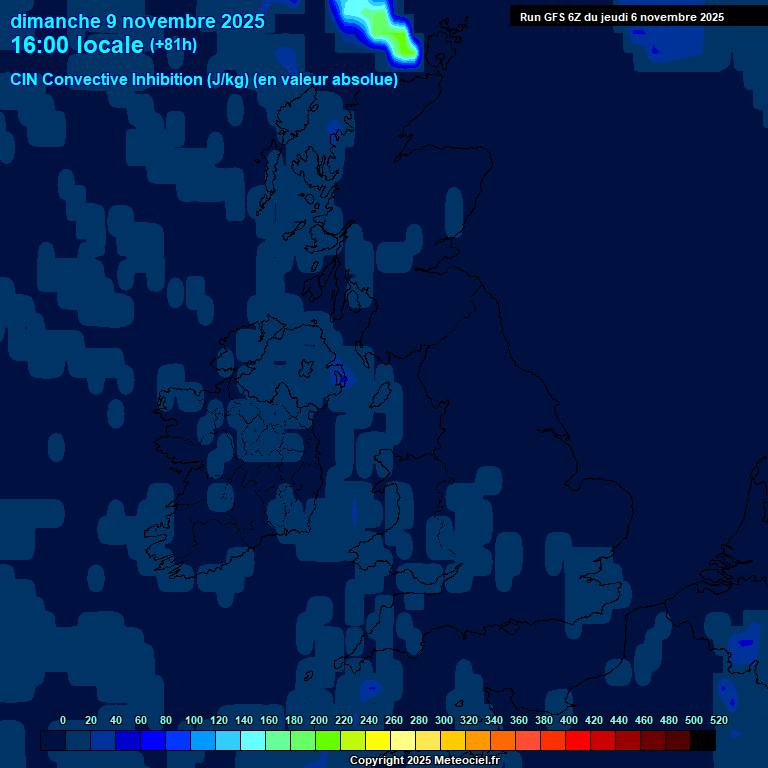Pick the black swatch at 500-520
768x768 pixels.
coord(703,741)
